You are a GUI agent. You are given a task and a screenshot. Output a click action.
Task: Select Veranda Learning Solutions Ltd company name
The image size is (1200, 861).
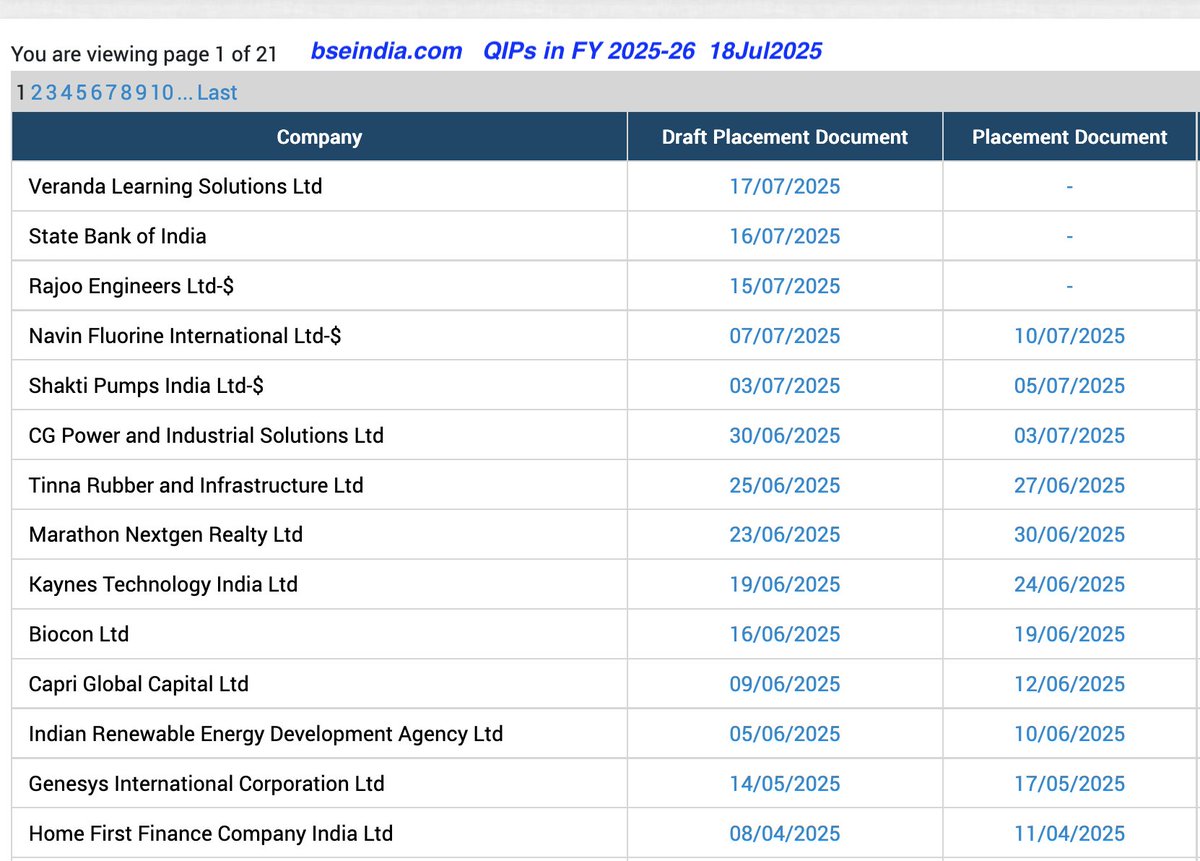pyautogui.click(x=176, y=187)
